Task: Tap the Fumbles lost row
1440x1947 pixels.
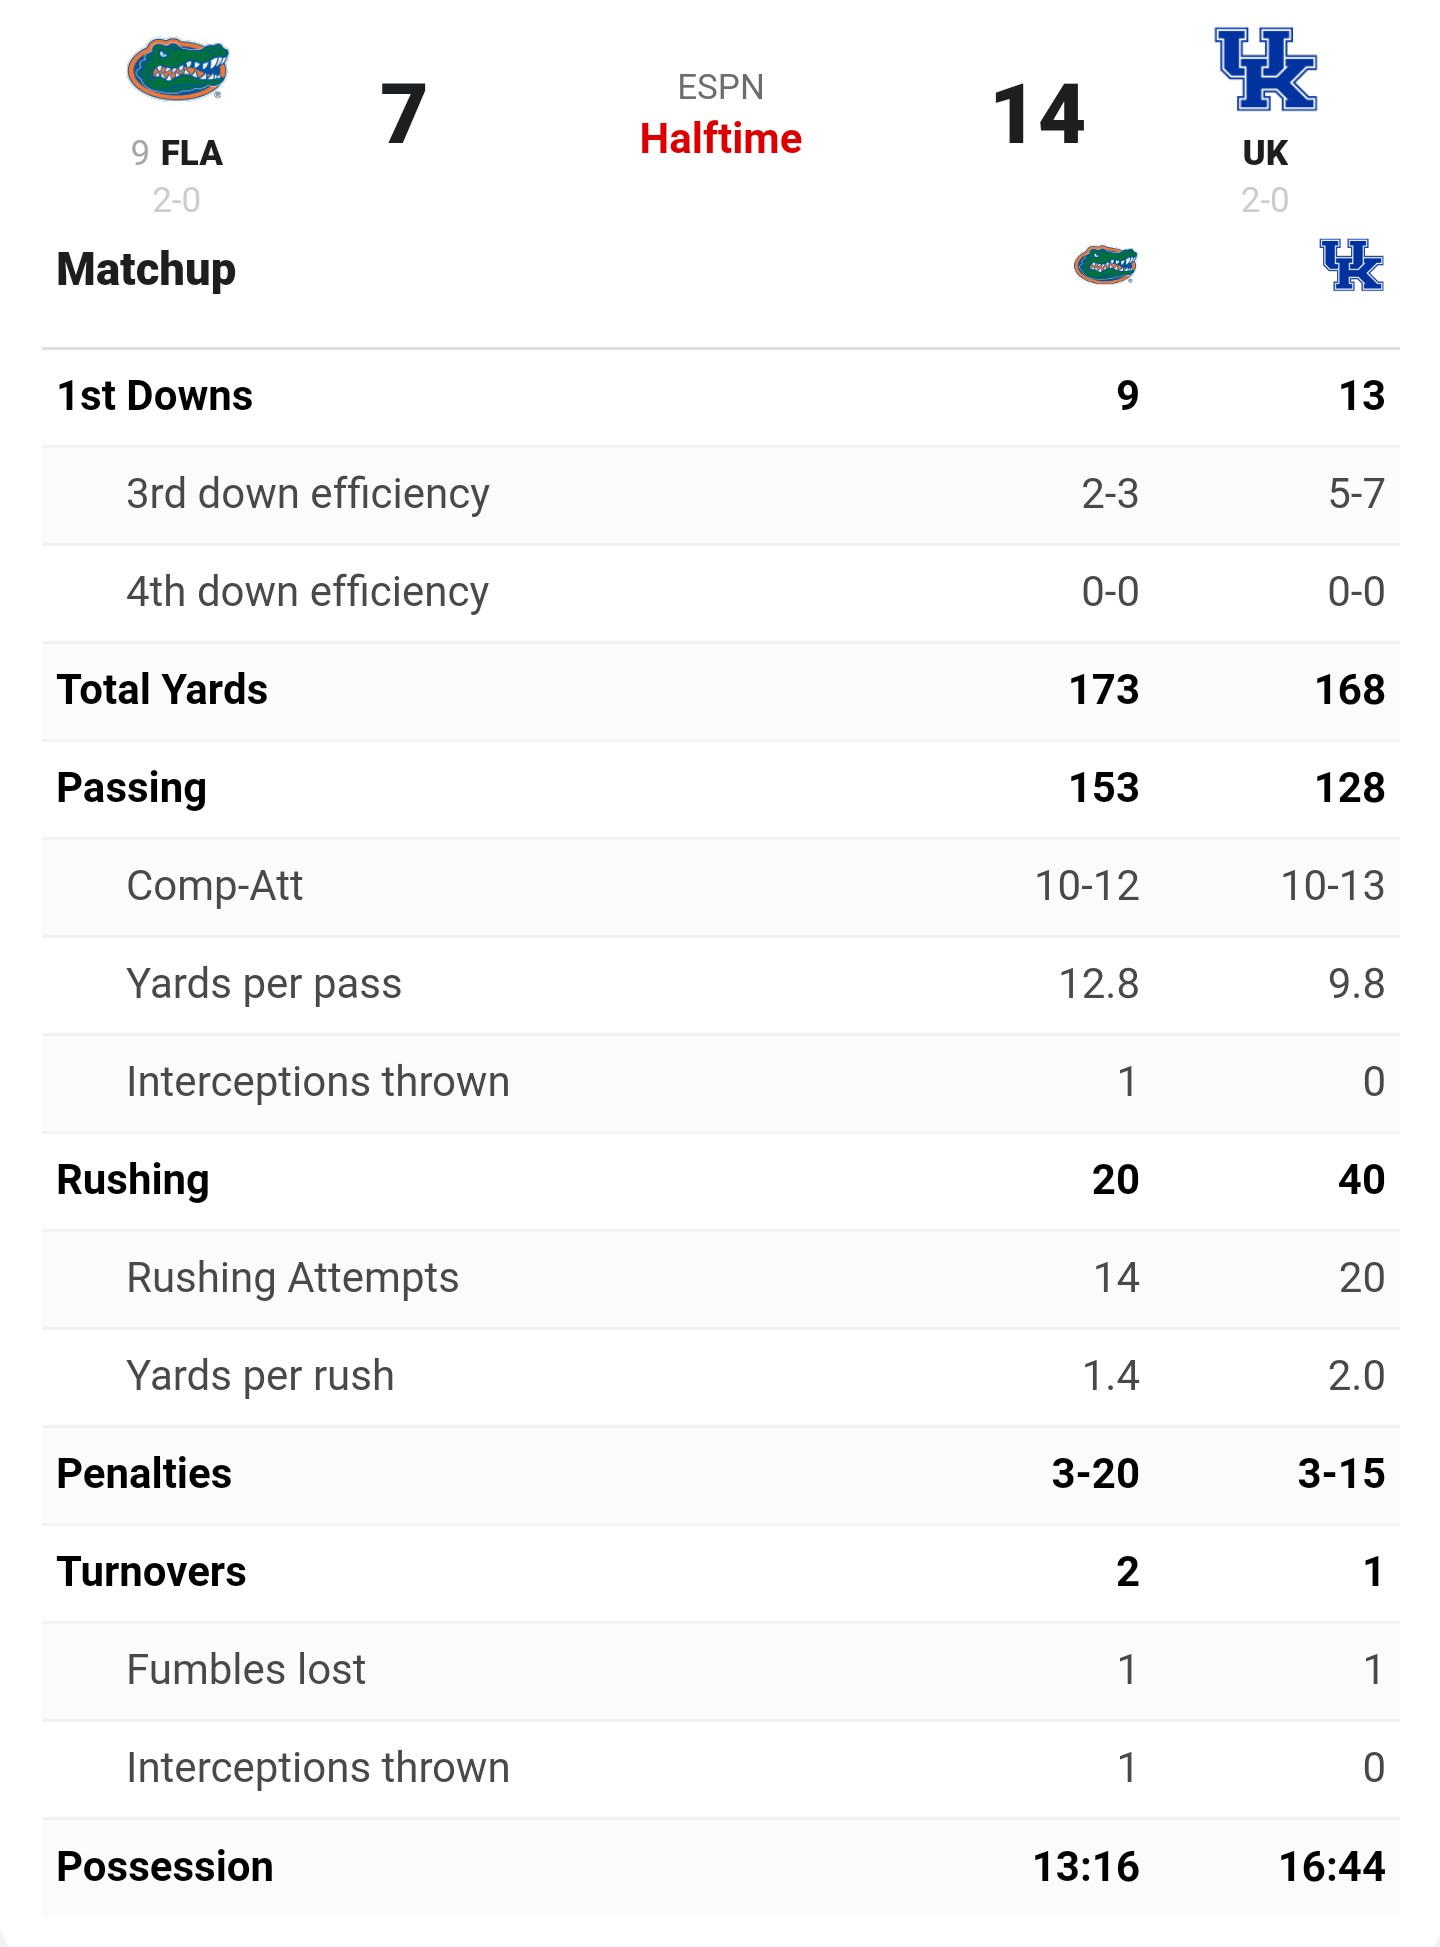Action: (x=720, y=1671)
